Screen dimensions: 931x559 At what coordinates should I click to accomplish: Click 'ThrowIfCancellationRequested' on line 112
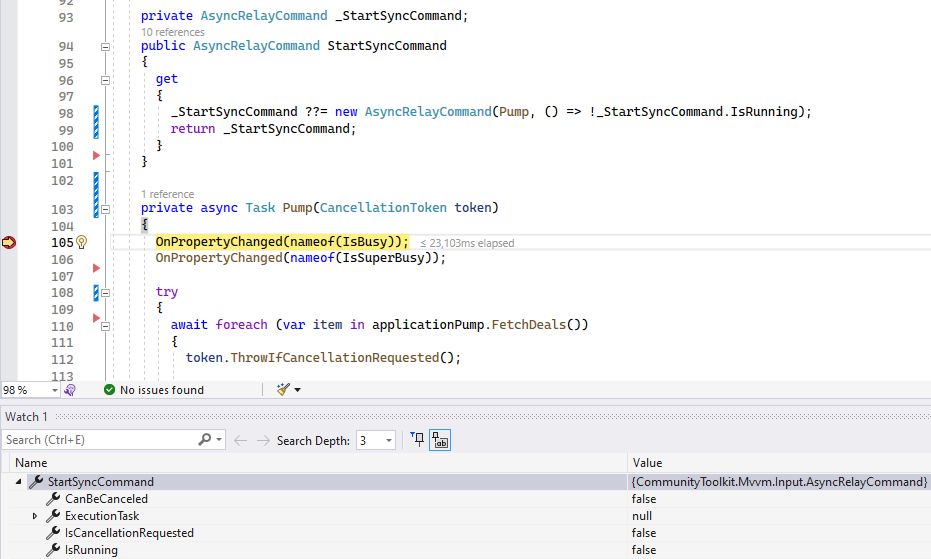coord(334,357)
